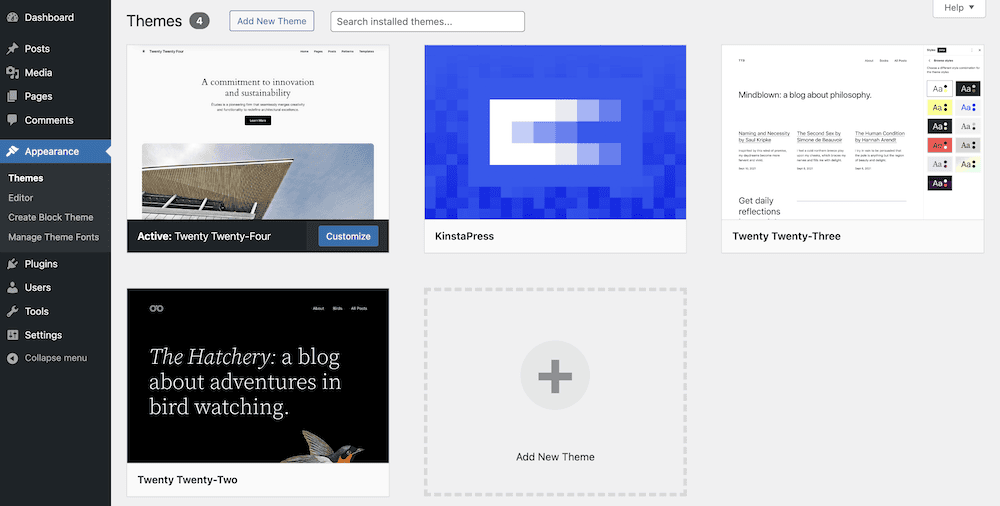Select the Twenty Twenty-Two theme screenshot
The height and width of the screenshot is (506, 1000).
click(258, 376)
